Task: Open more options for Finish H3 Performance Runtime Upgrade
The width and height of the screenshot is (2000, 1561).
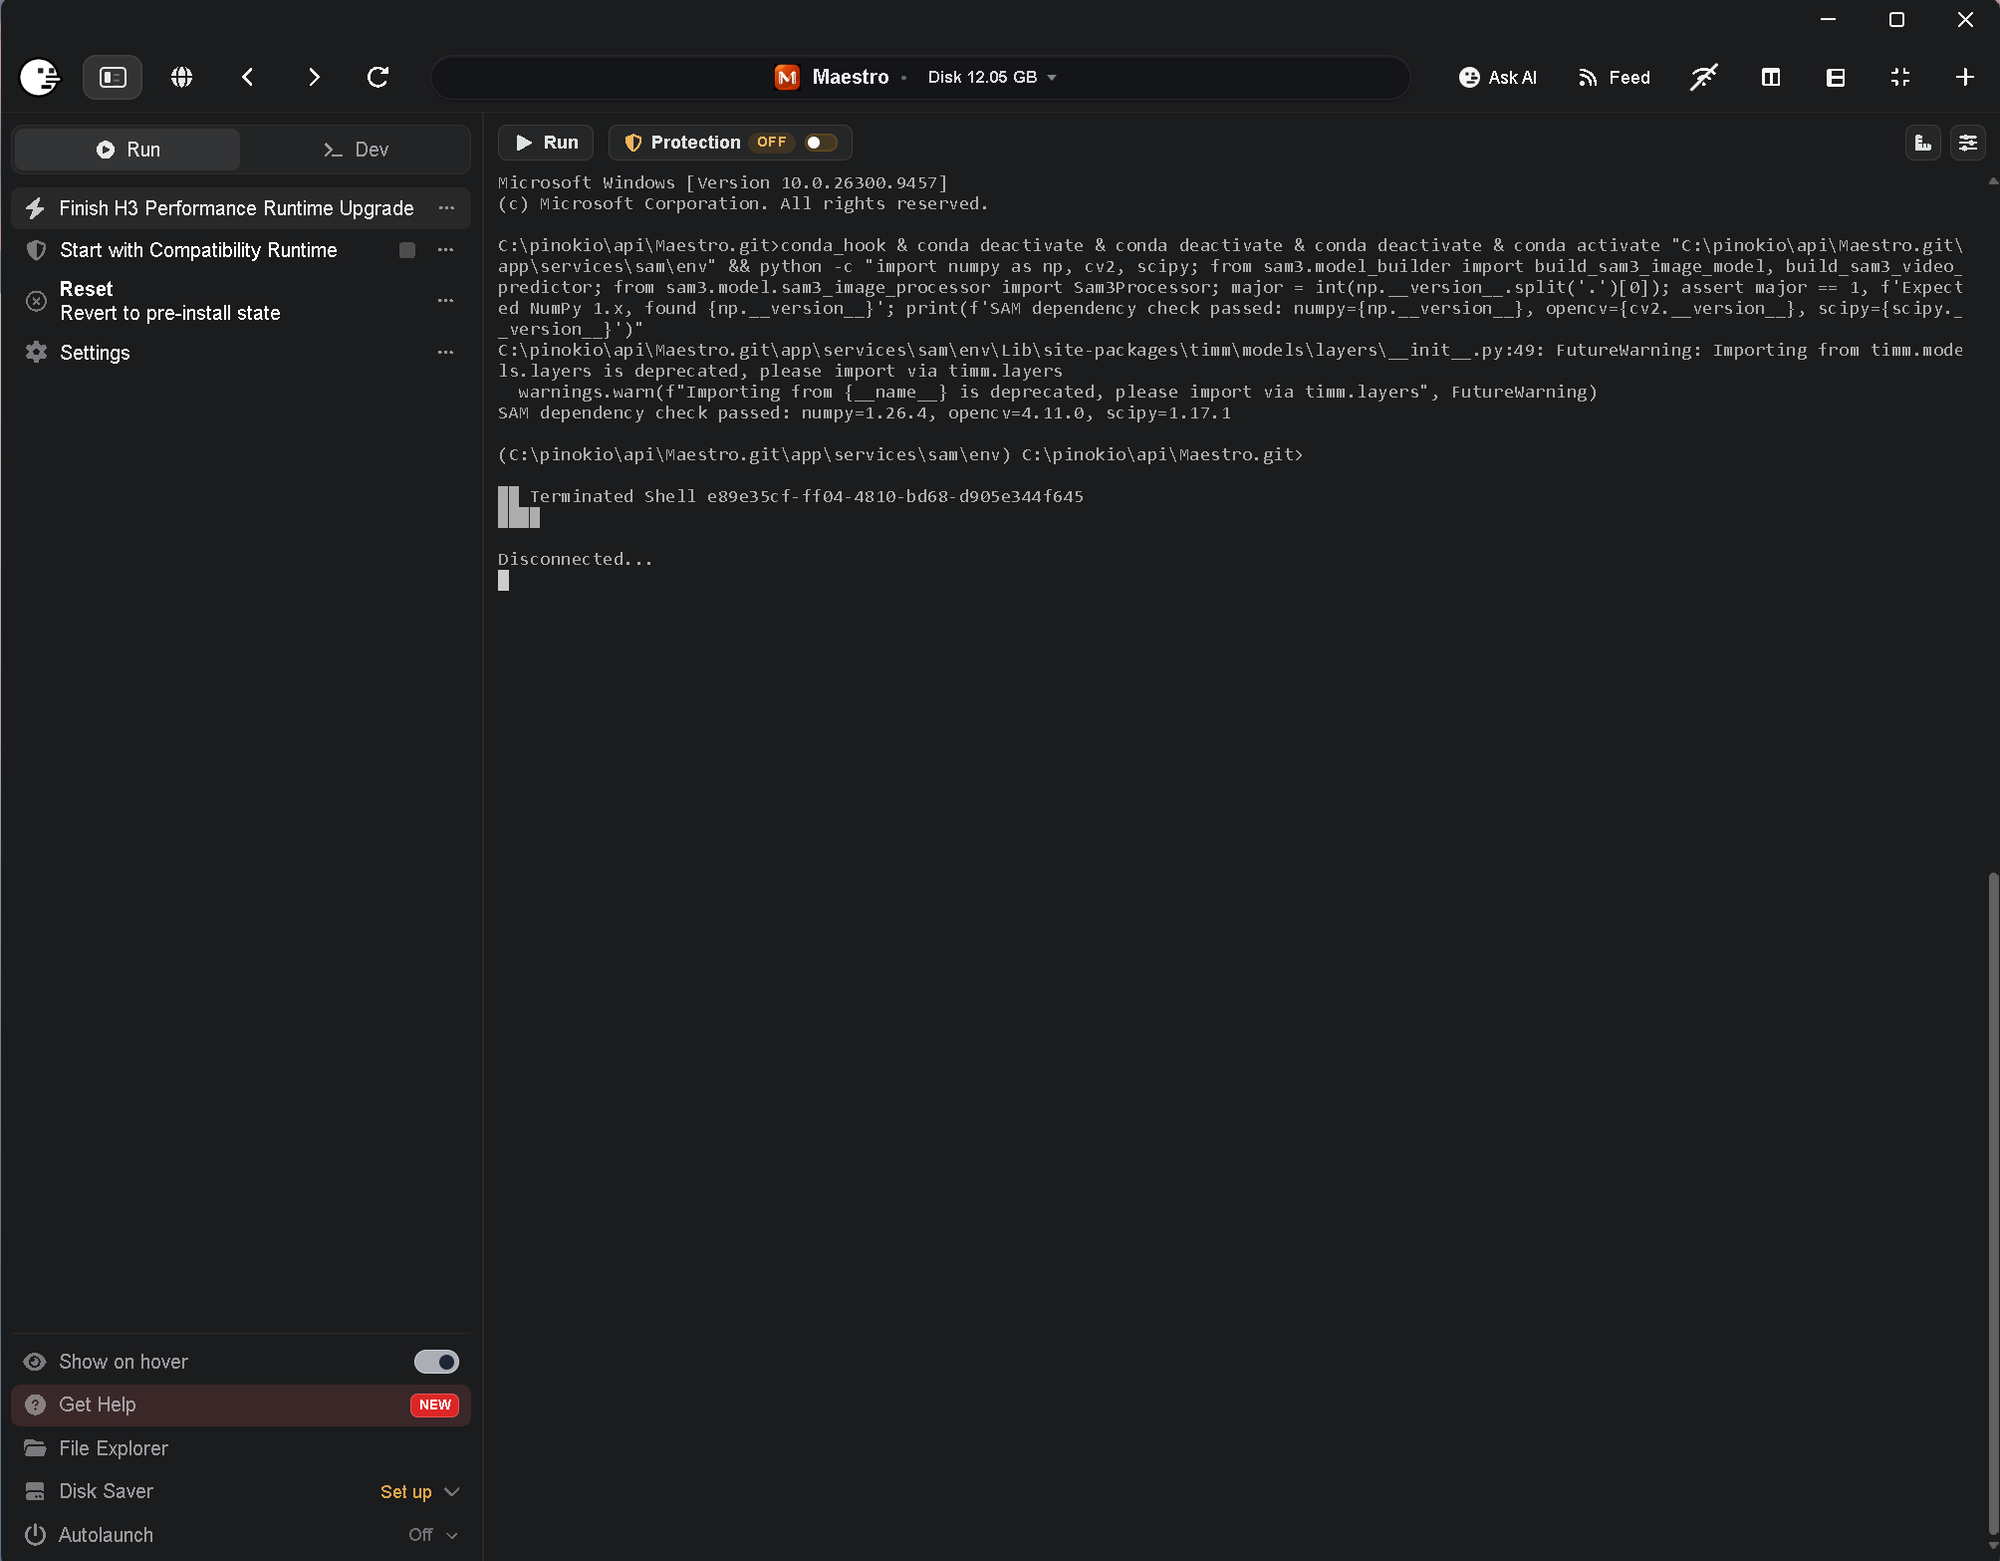Action: click(x=446, y=208)
